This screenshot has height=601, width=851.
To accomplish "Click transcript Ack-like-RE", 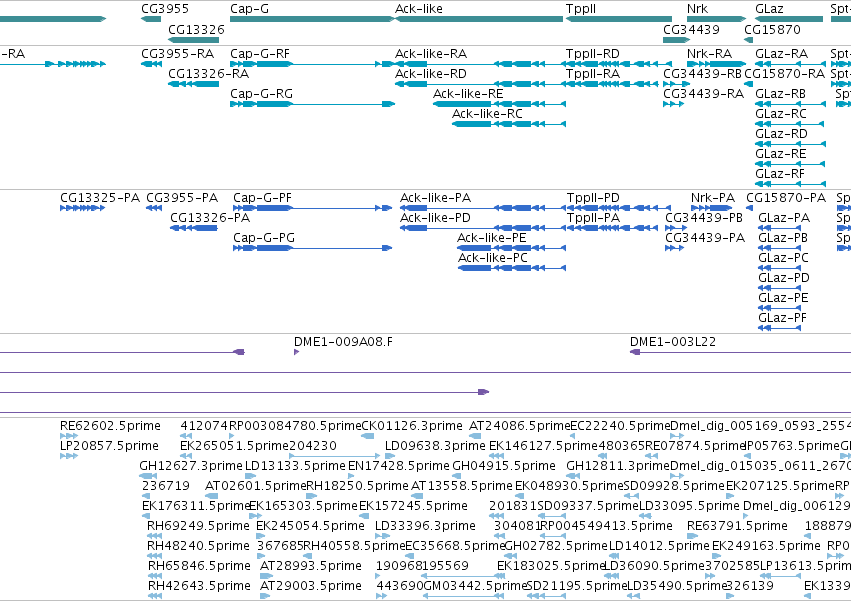I will [499, 104].
